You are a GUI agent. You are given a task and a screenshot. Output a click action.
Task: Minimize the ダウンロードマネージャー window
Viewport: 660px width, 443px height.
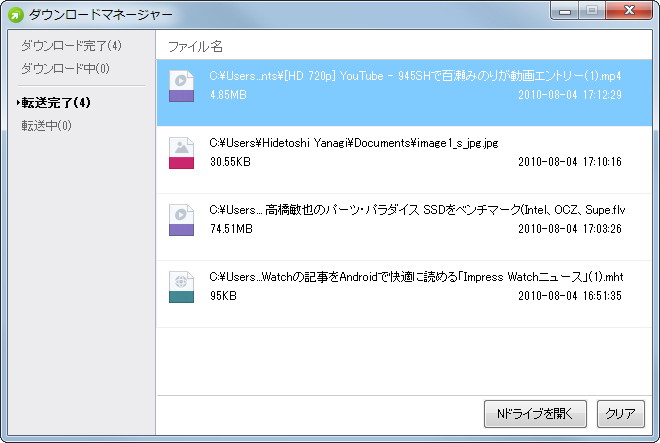coord(565,11)
